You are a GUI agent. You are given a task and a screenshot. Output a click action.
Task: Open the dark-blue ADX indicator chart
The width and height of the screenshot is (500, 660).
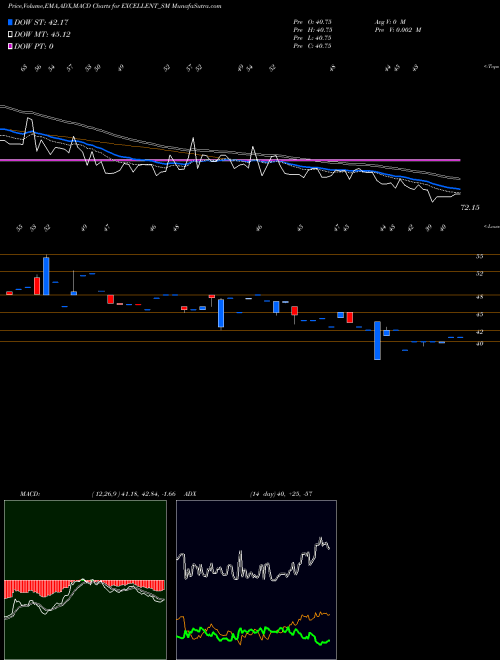[256, 580]
